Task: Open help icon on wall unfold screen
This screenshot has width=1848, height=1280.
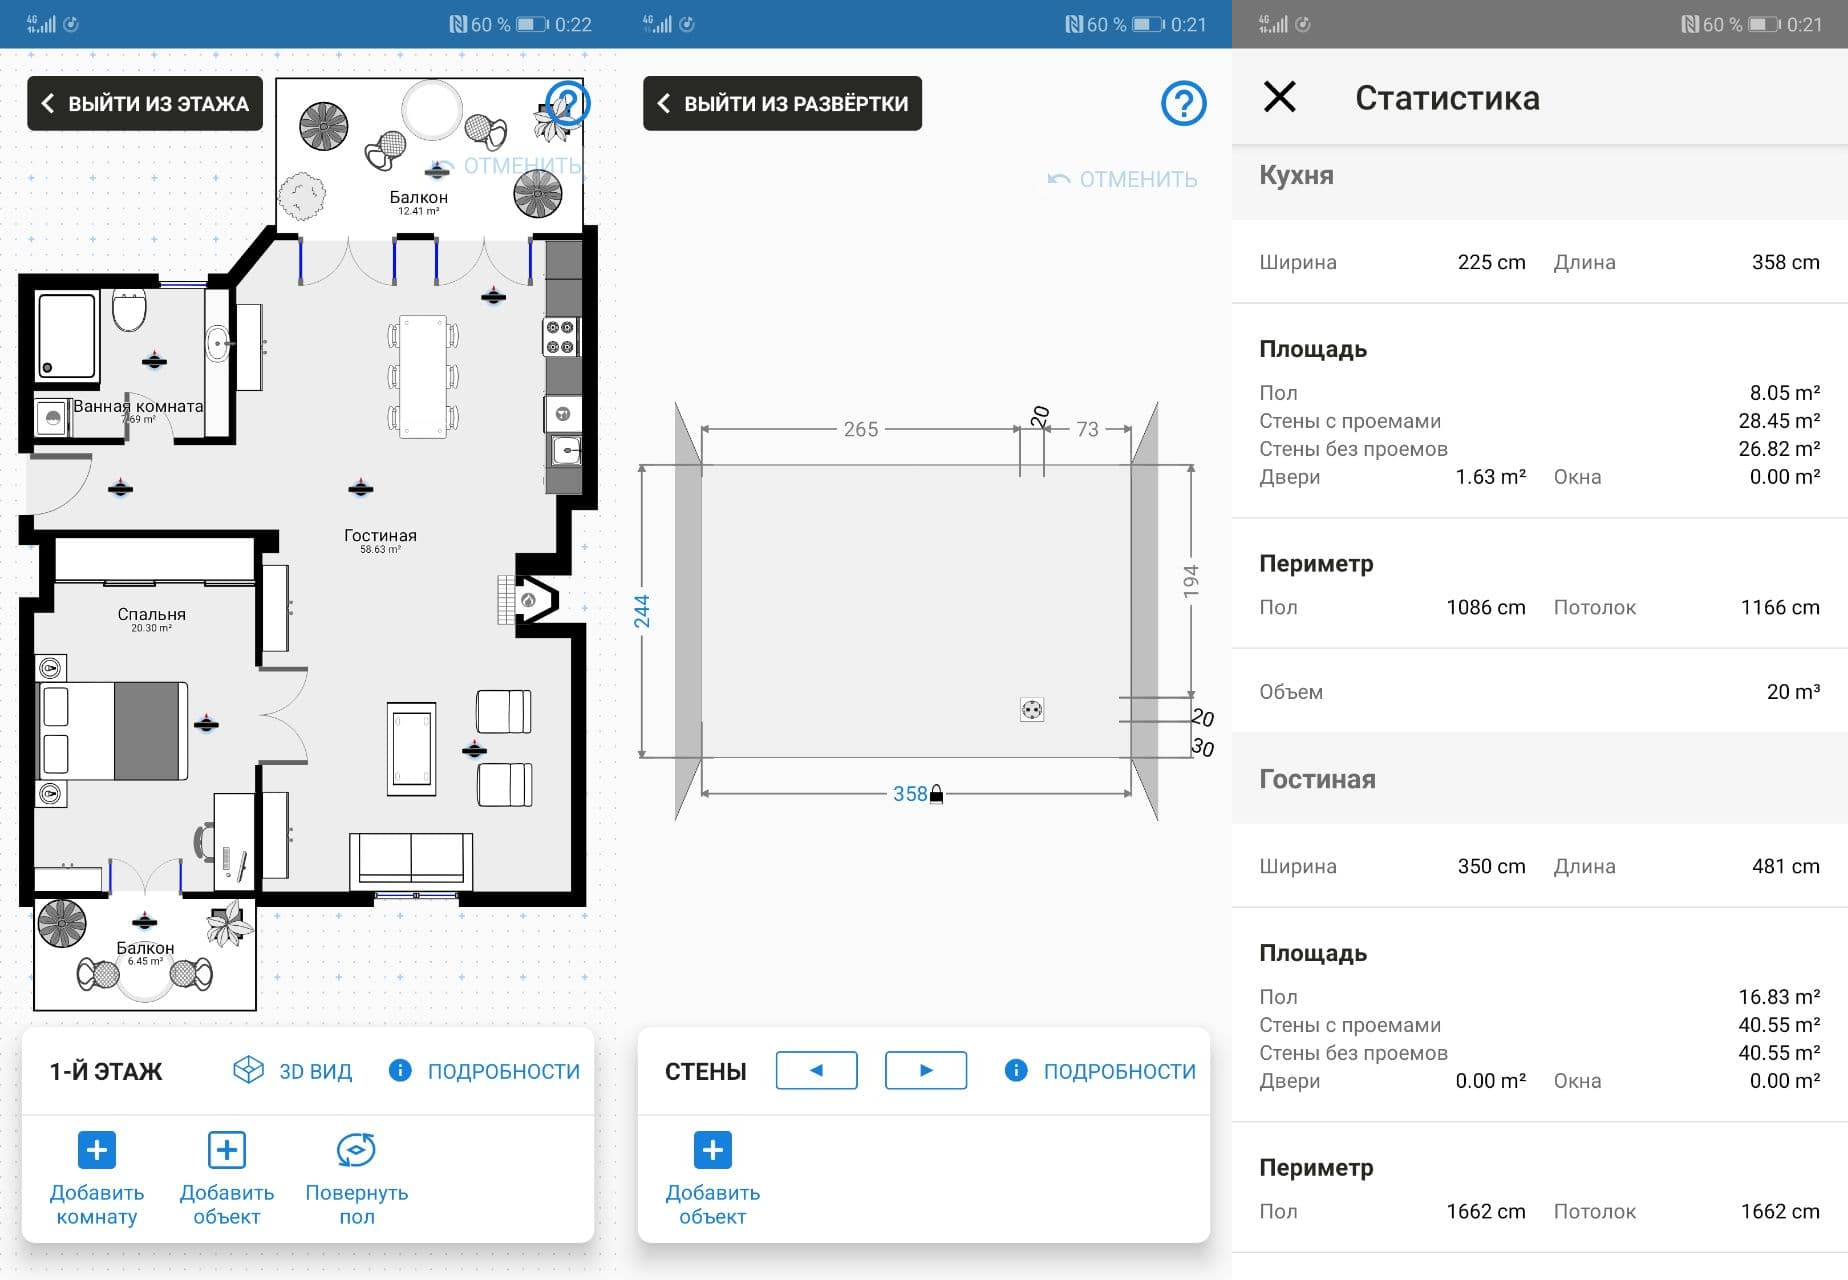Action: (x=1184, y=103)
